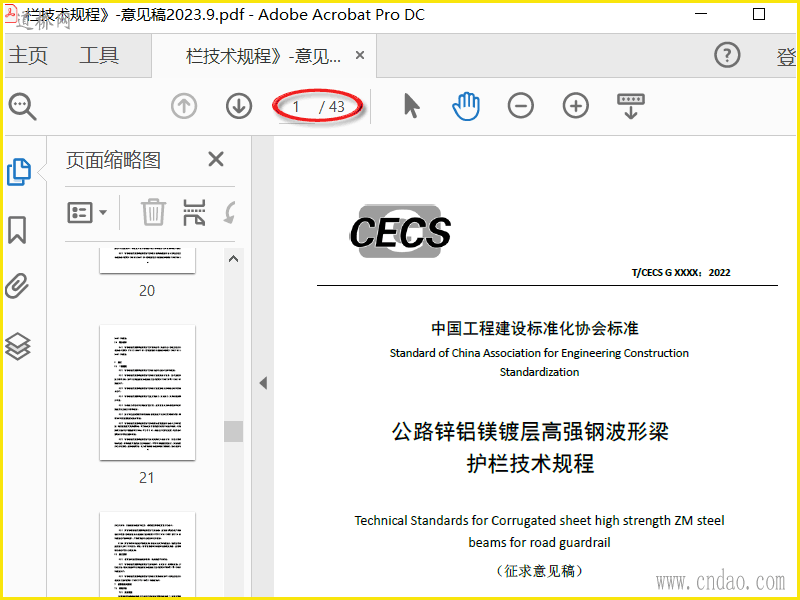Click 'beams for road guardrail' line
The height and width of the screenshot is (600, 800).
coord(539,542)
